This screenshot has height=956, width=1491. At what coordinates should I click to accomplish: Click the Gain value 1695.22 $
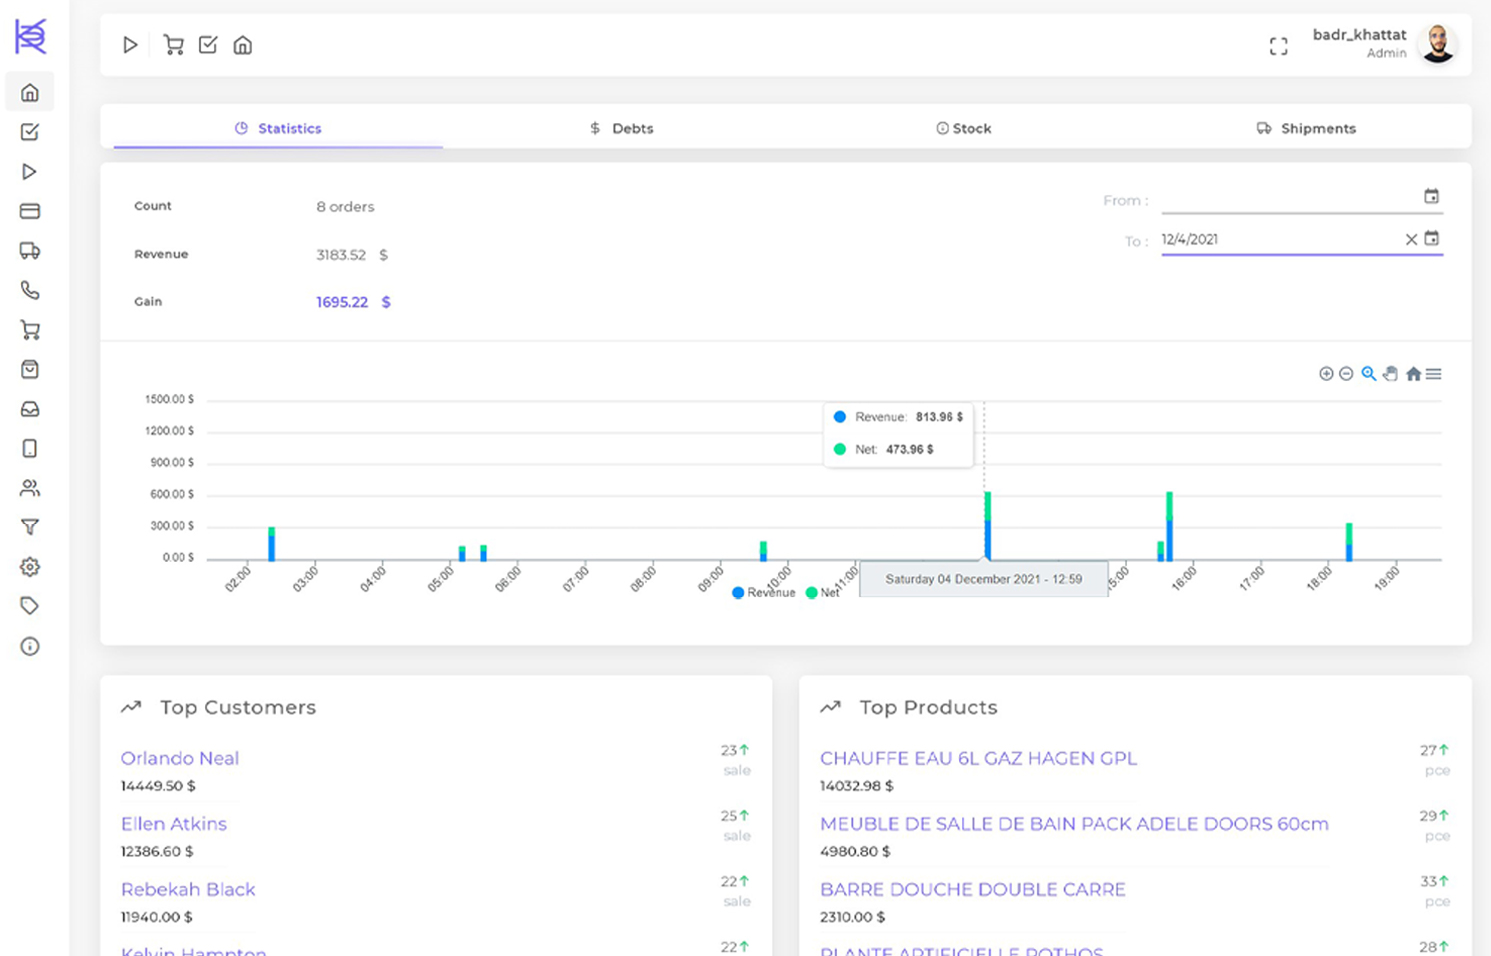pos(353,302)
